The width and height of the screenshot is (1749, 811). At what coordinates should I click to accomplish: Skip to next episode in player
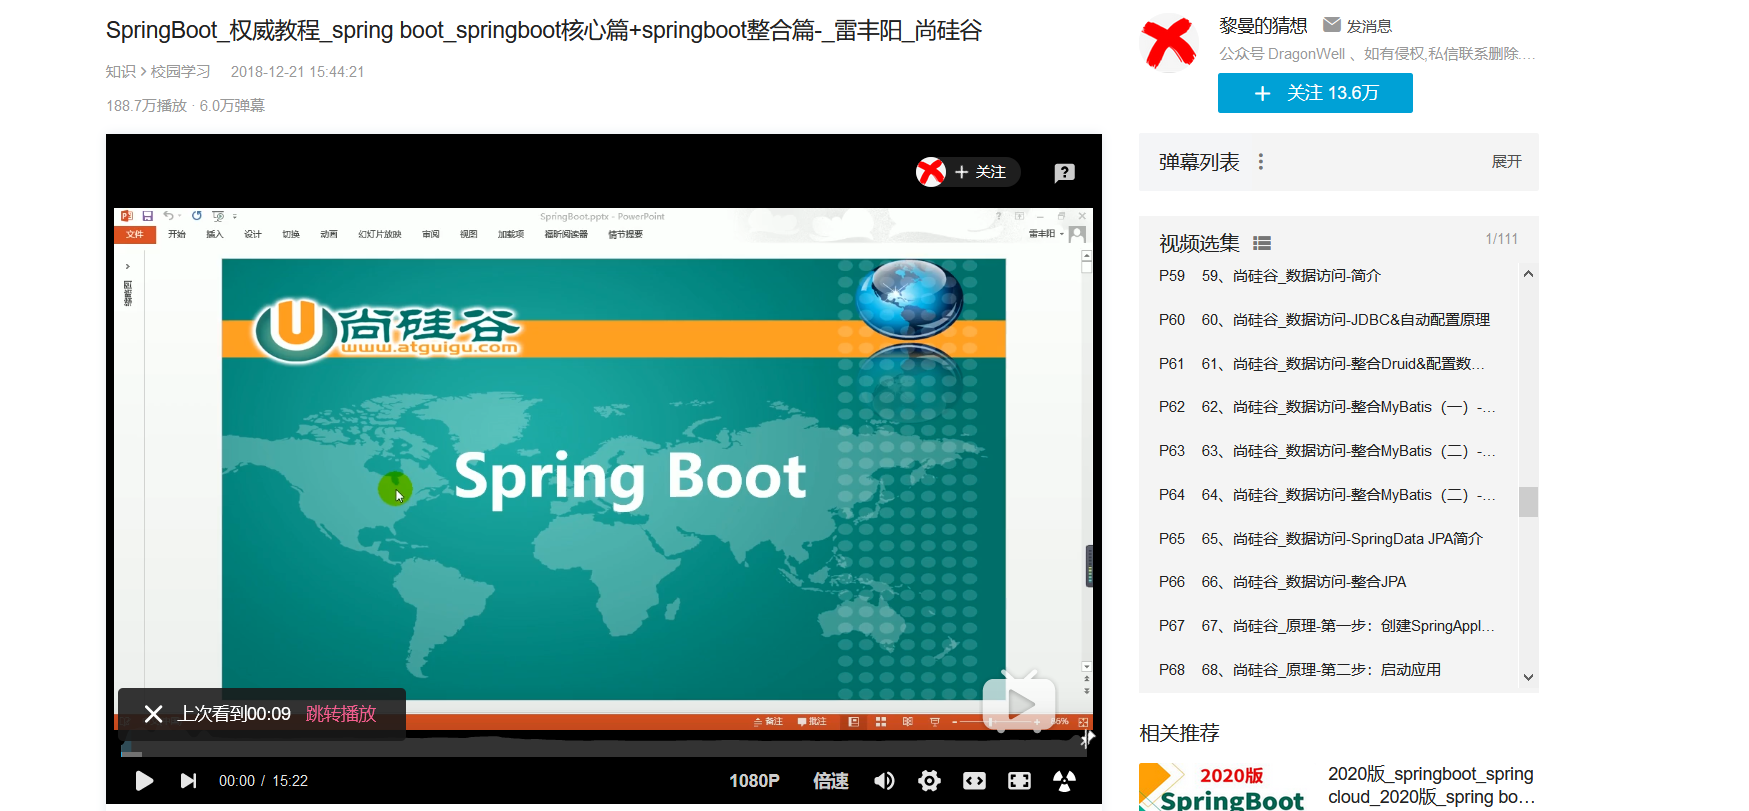pos(188,781)
